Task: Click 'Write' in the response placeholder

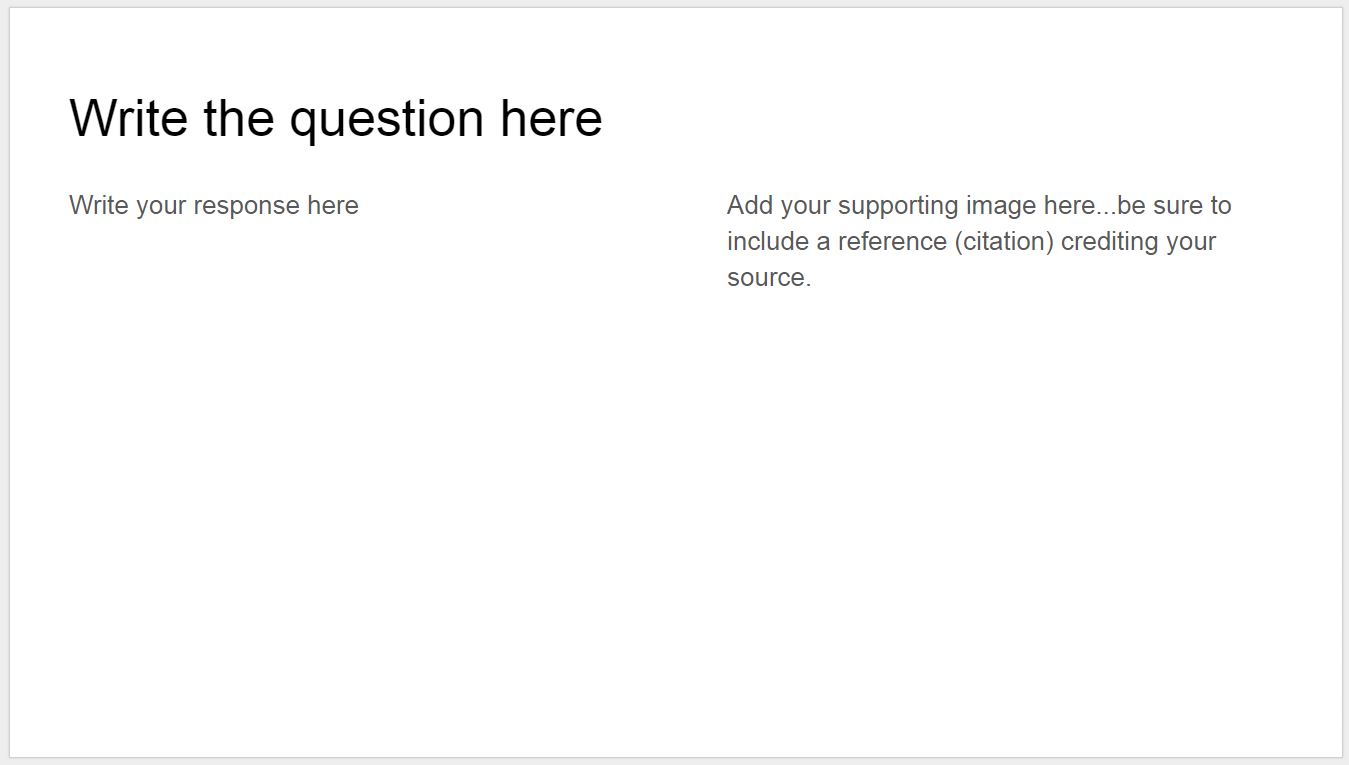Action: [99, 205]
